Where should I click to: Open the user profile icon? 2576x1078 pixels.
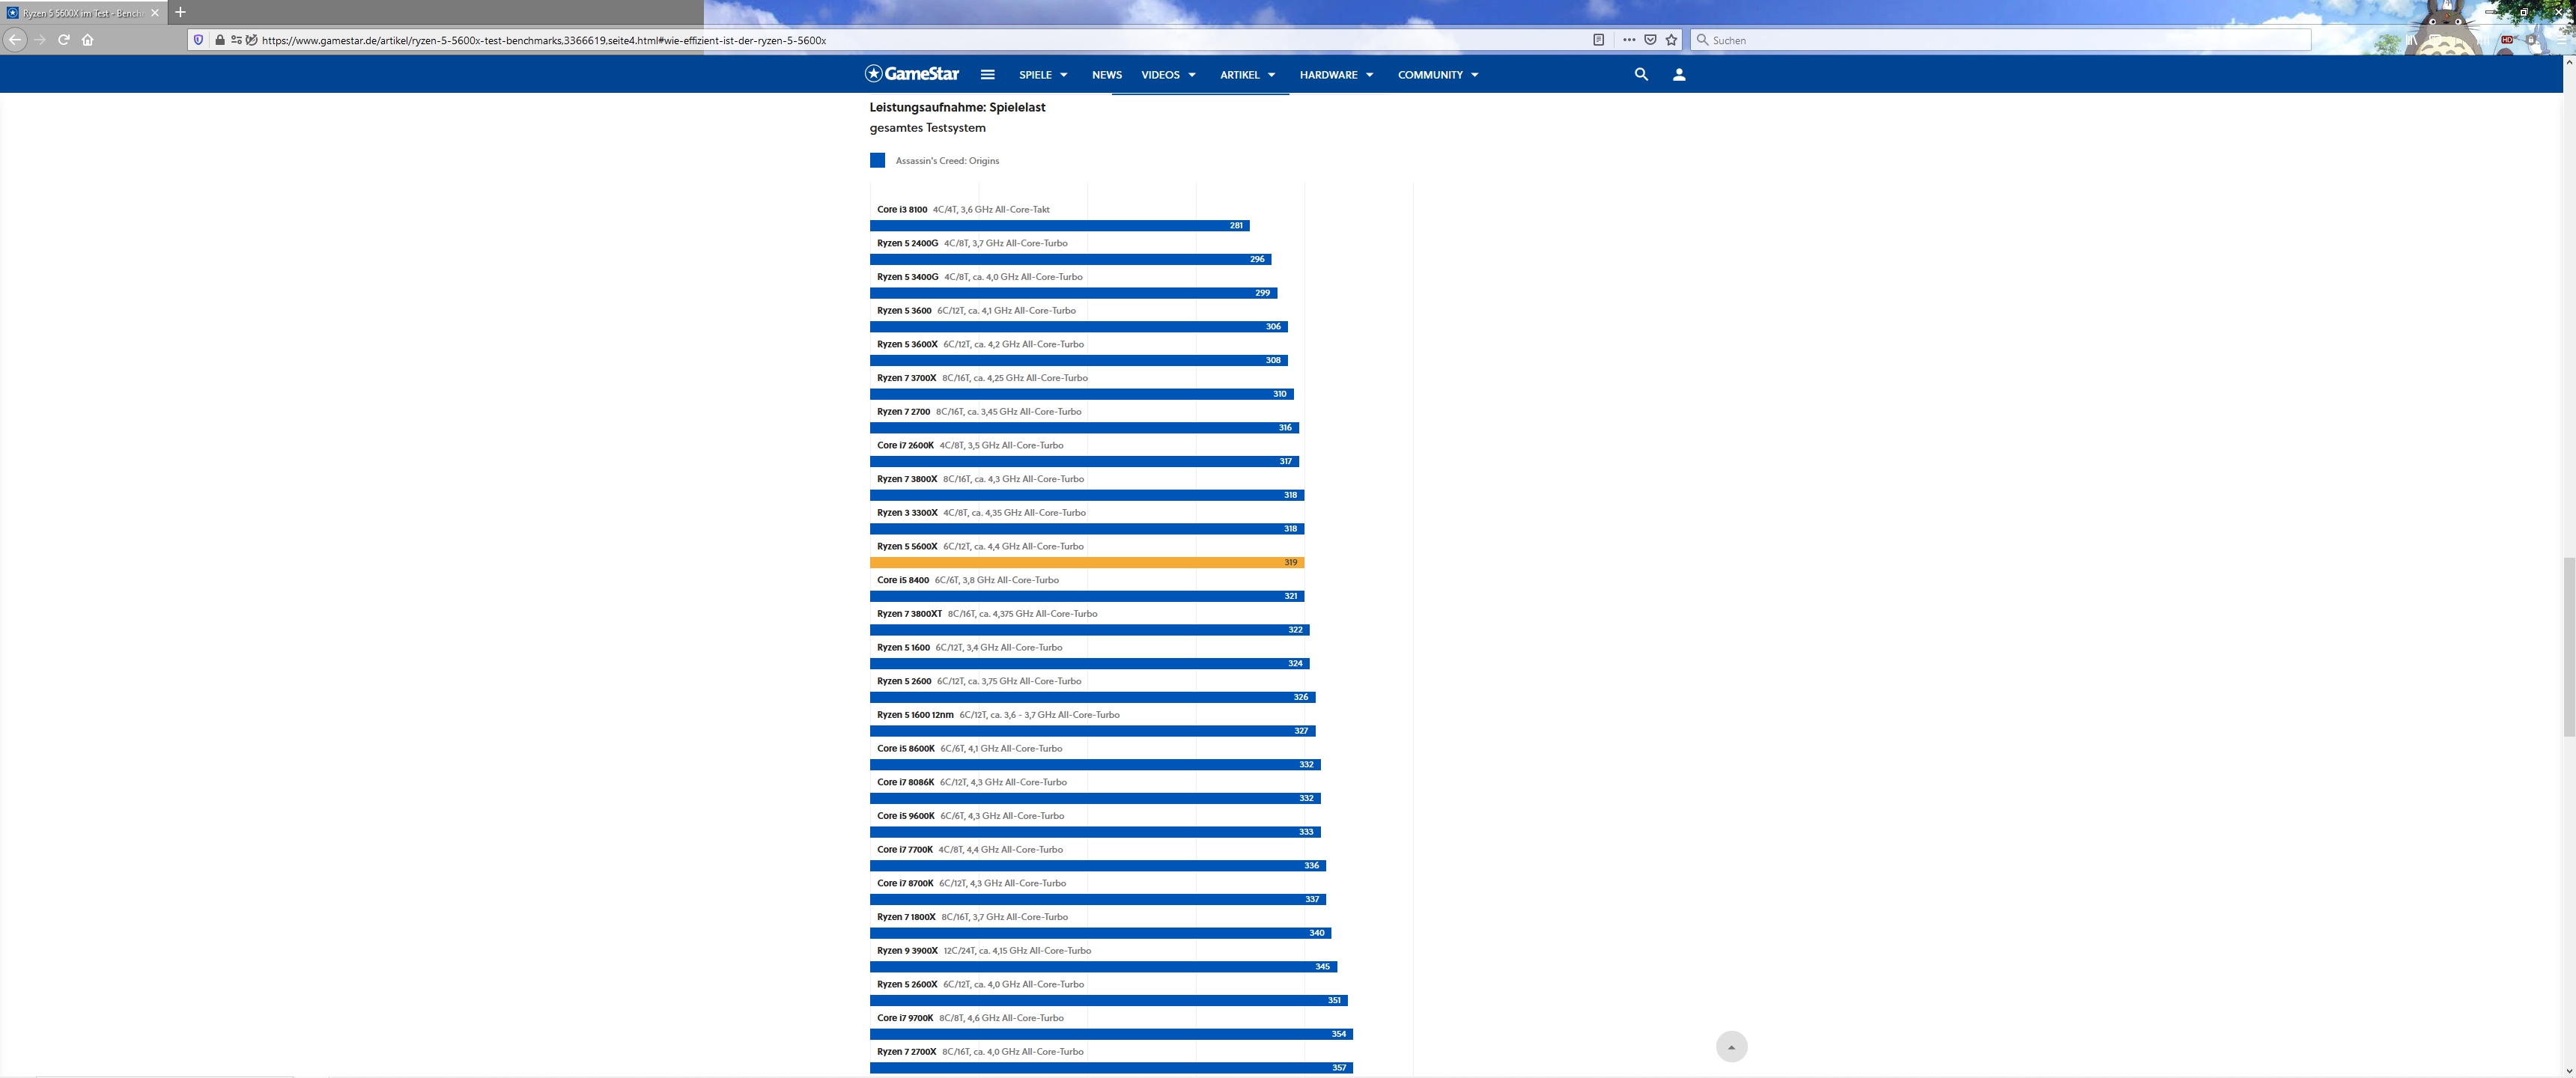point(1679,74)
